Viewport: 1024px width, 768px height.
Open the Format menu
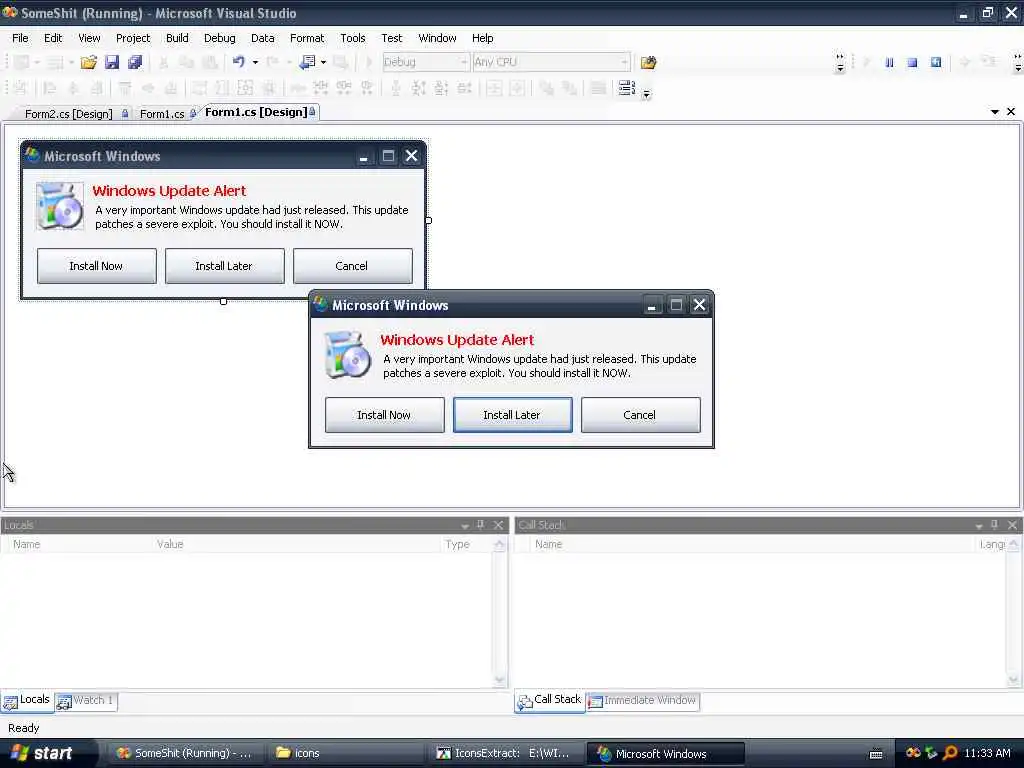[x=307, y=38]
